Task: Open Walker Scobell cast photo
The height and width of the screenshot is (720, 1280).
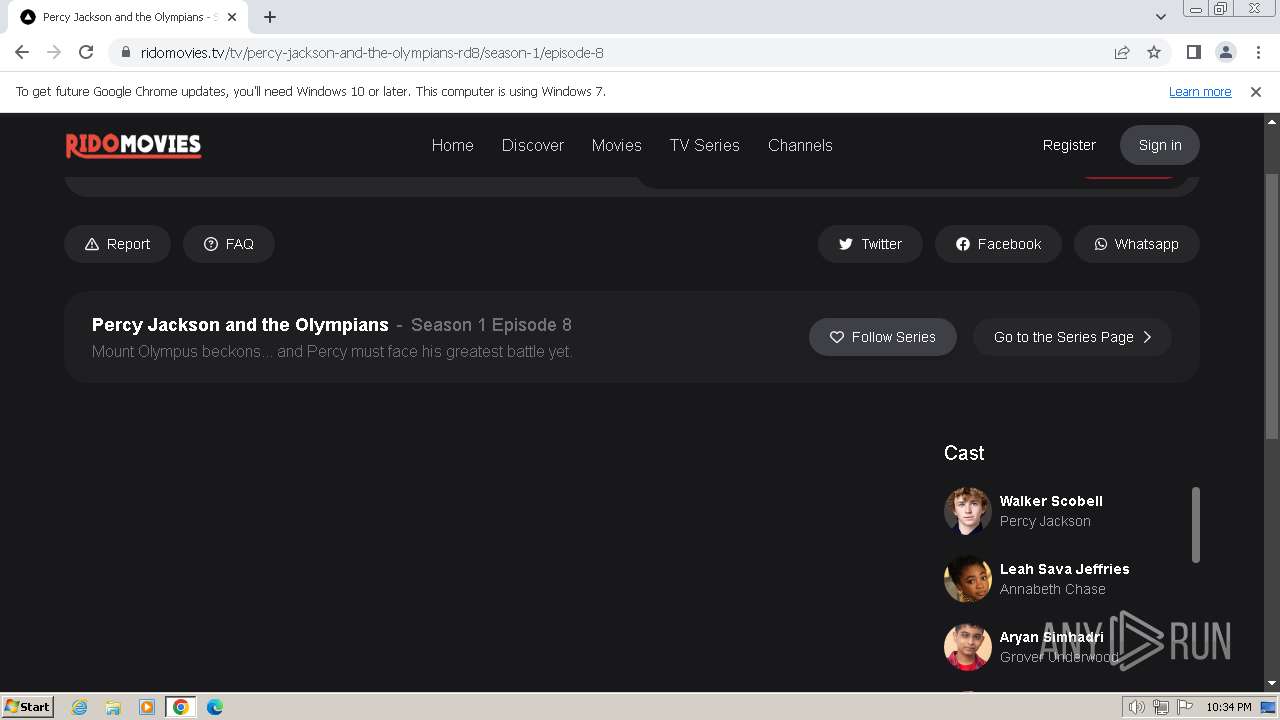Action: [967, 511]
